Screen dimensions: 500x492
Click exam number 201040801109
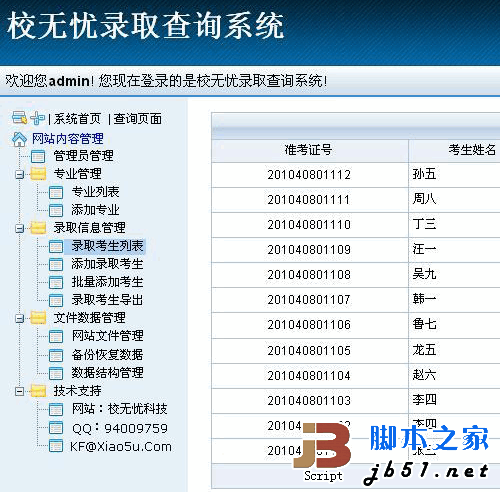coord(309,250)
